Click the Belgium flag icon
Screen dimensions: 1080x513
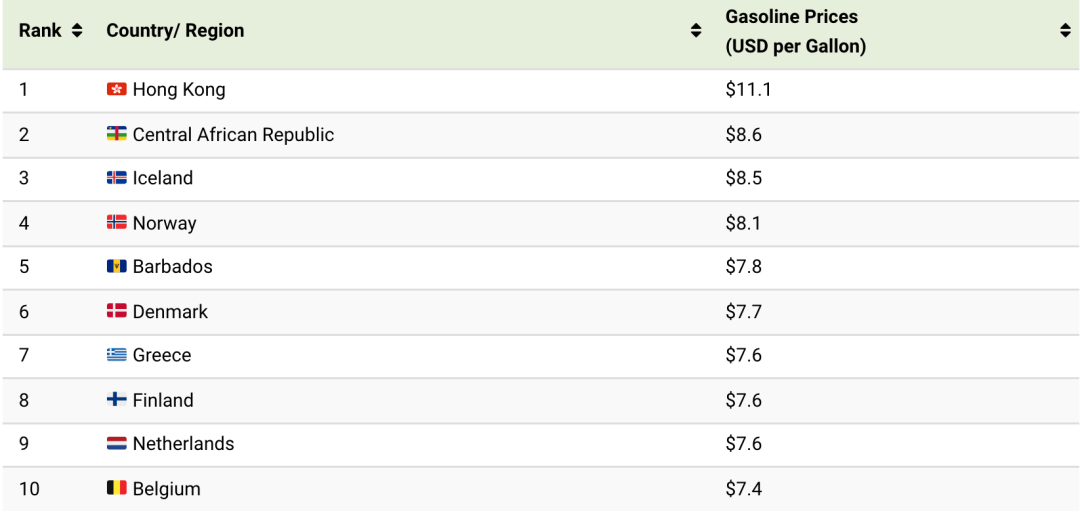(116, 489)
